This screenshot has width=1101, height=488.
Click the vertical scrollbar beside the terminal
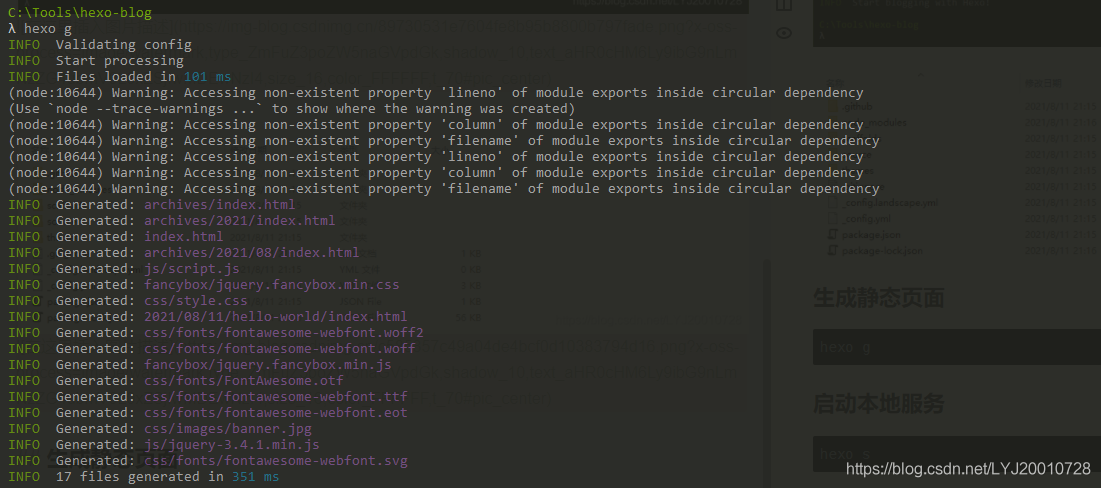(x=768, y=372)
